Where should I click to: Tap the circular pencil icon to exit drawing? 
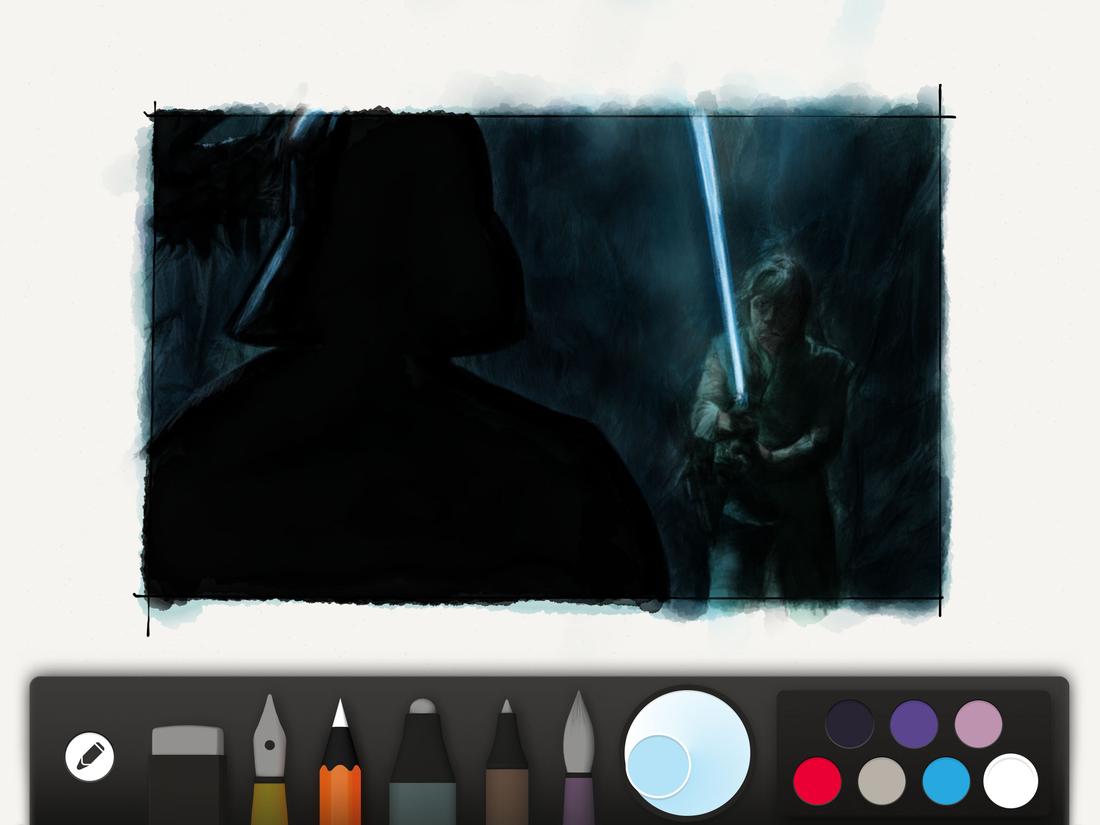(x=89, y=755)
